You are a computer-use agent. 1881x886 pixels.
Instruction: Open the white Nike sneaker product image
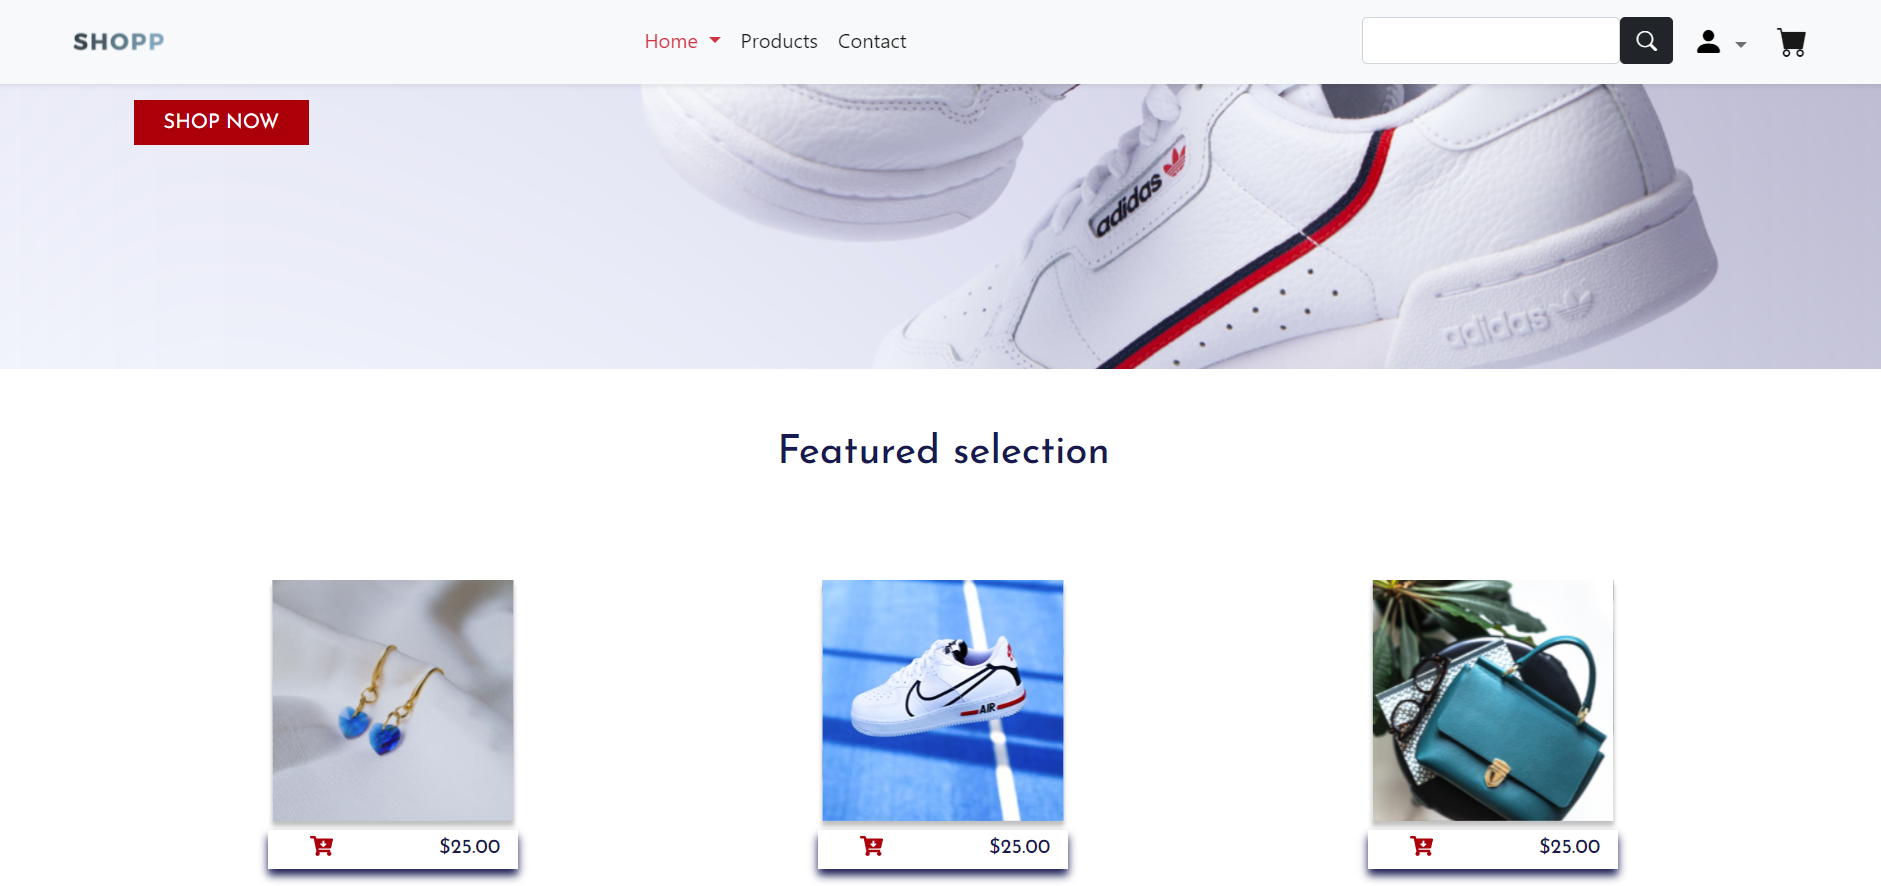pos(943,701)
